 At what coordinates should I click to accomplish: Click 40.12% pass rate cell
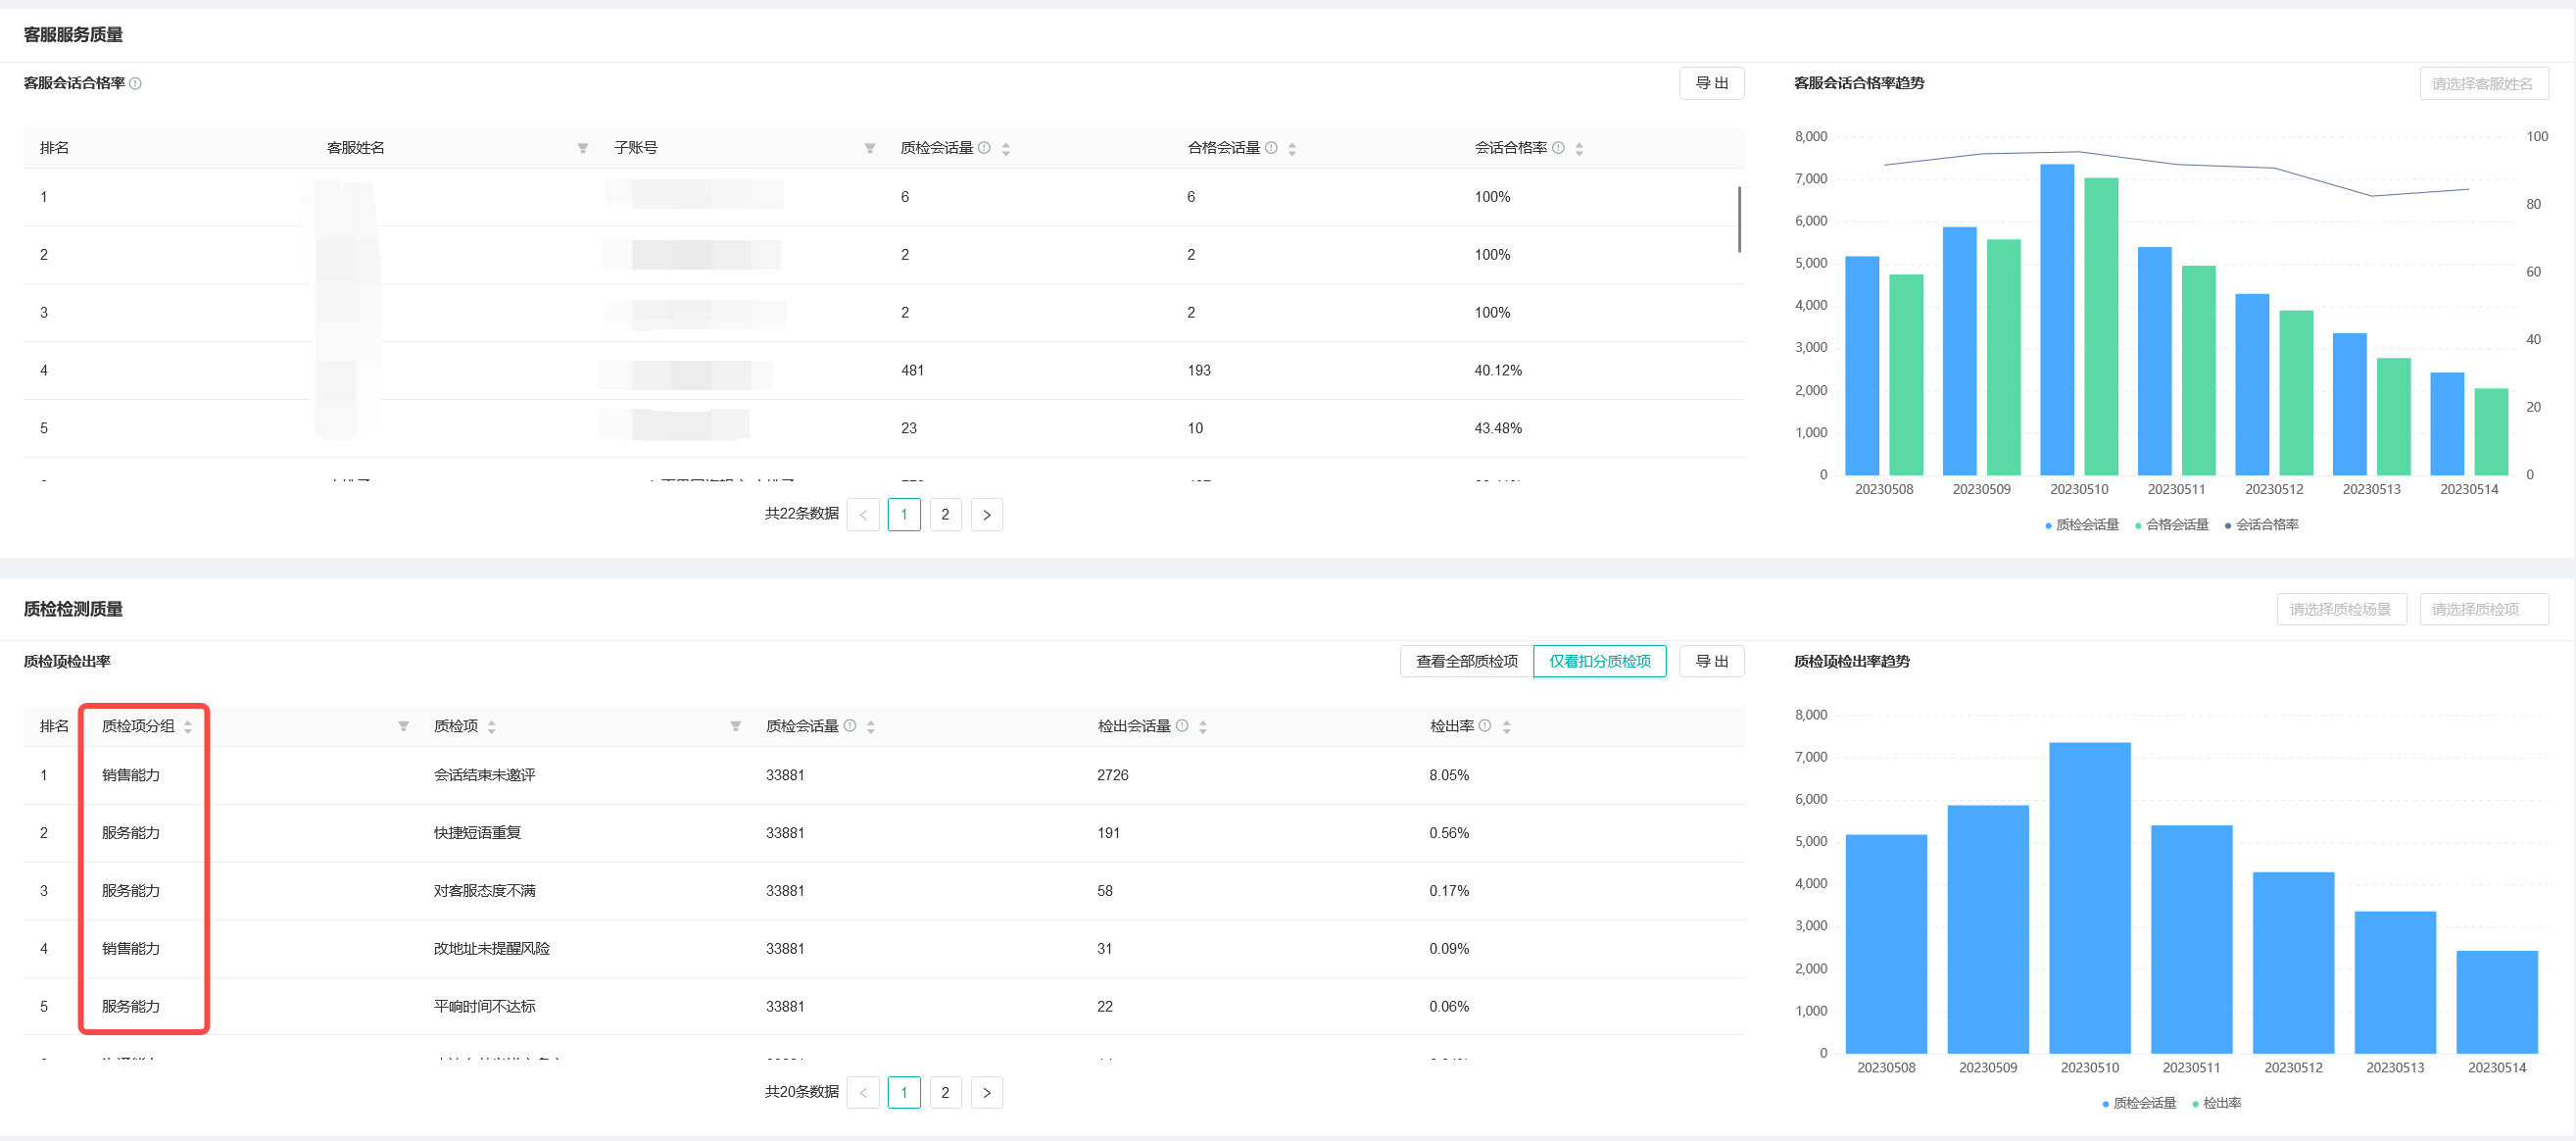pyautogui.click(x=1498, y=371)
